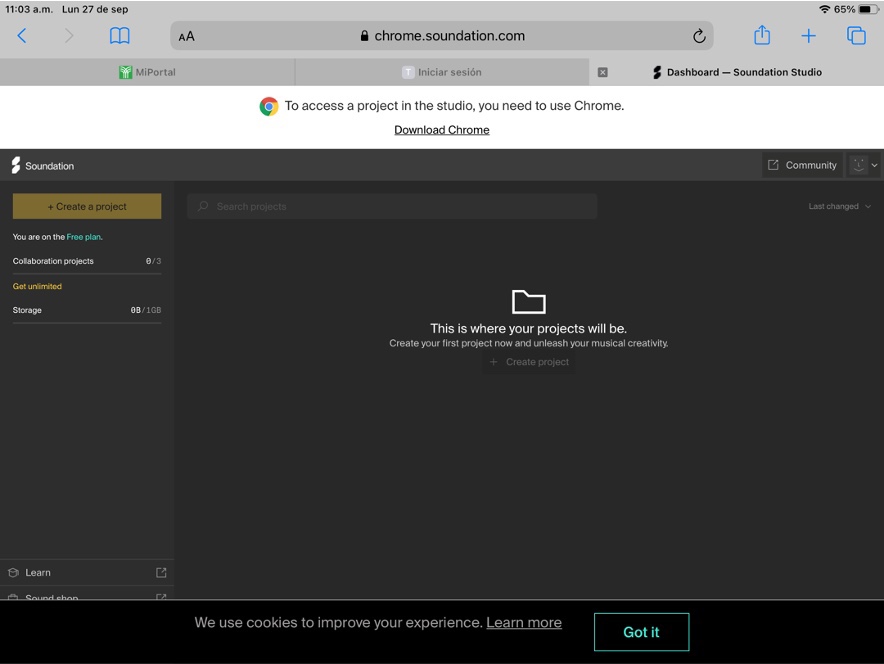Click the empty projects folder icon
Screen dimensions: 884x664
point(528,301)
